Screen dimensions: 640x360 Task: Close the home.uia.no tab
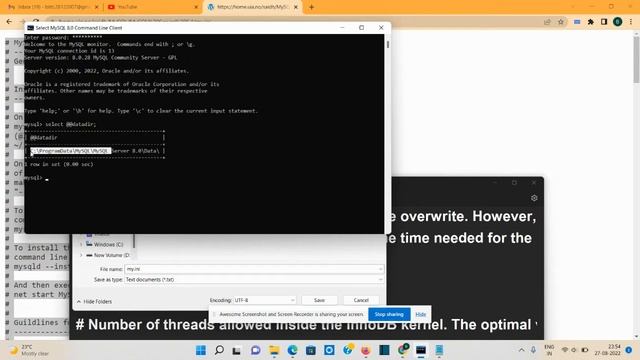click(x=296, y=7)
